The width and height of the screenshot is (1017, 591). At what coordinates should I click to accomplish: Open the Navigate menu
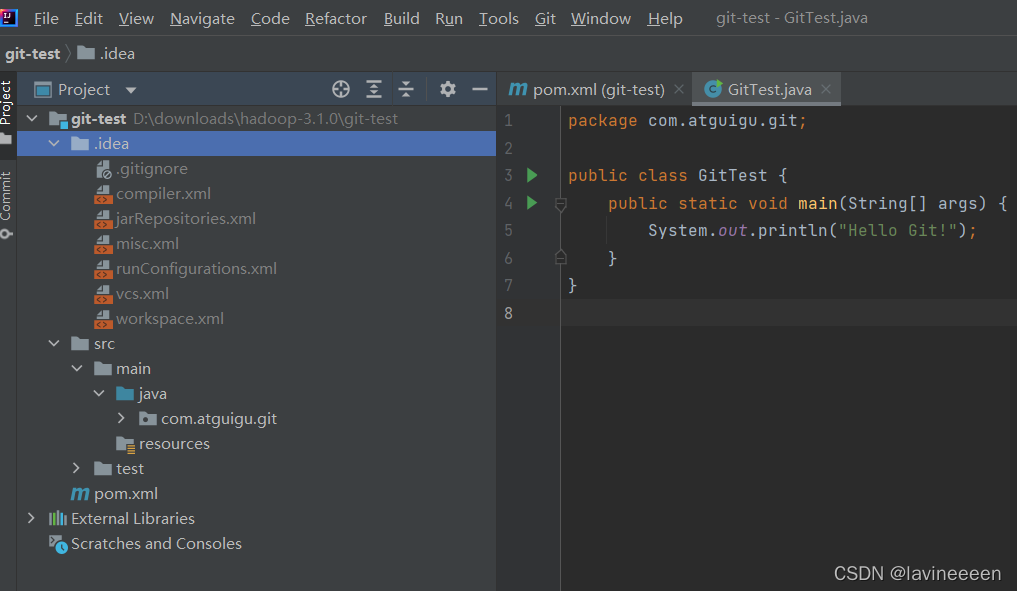coord(202,18)
